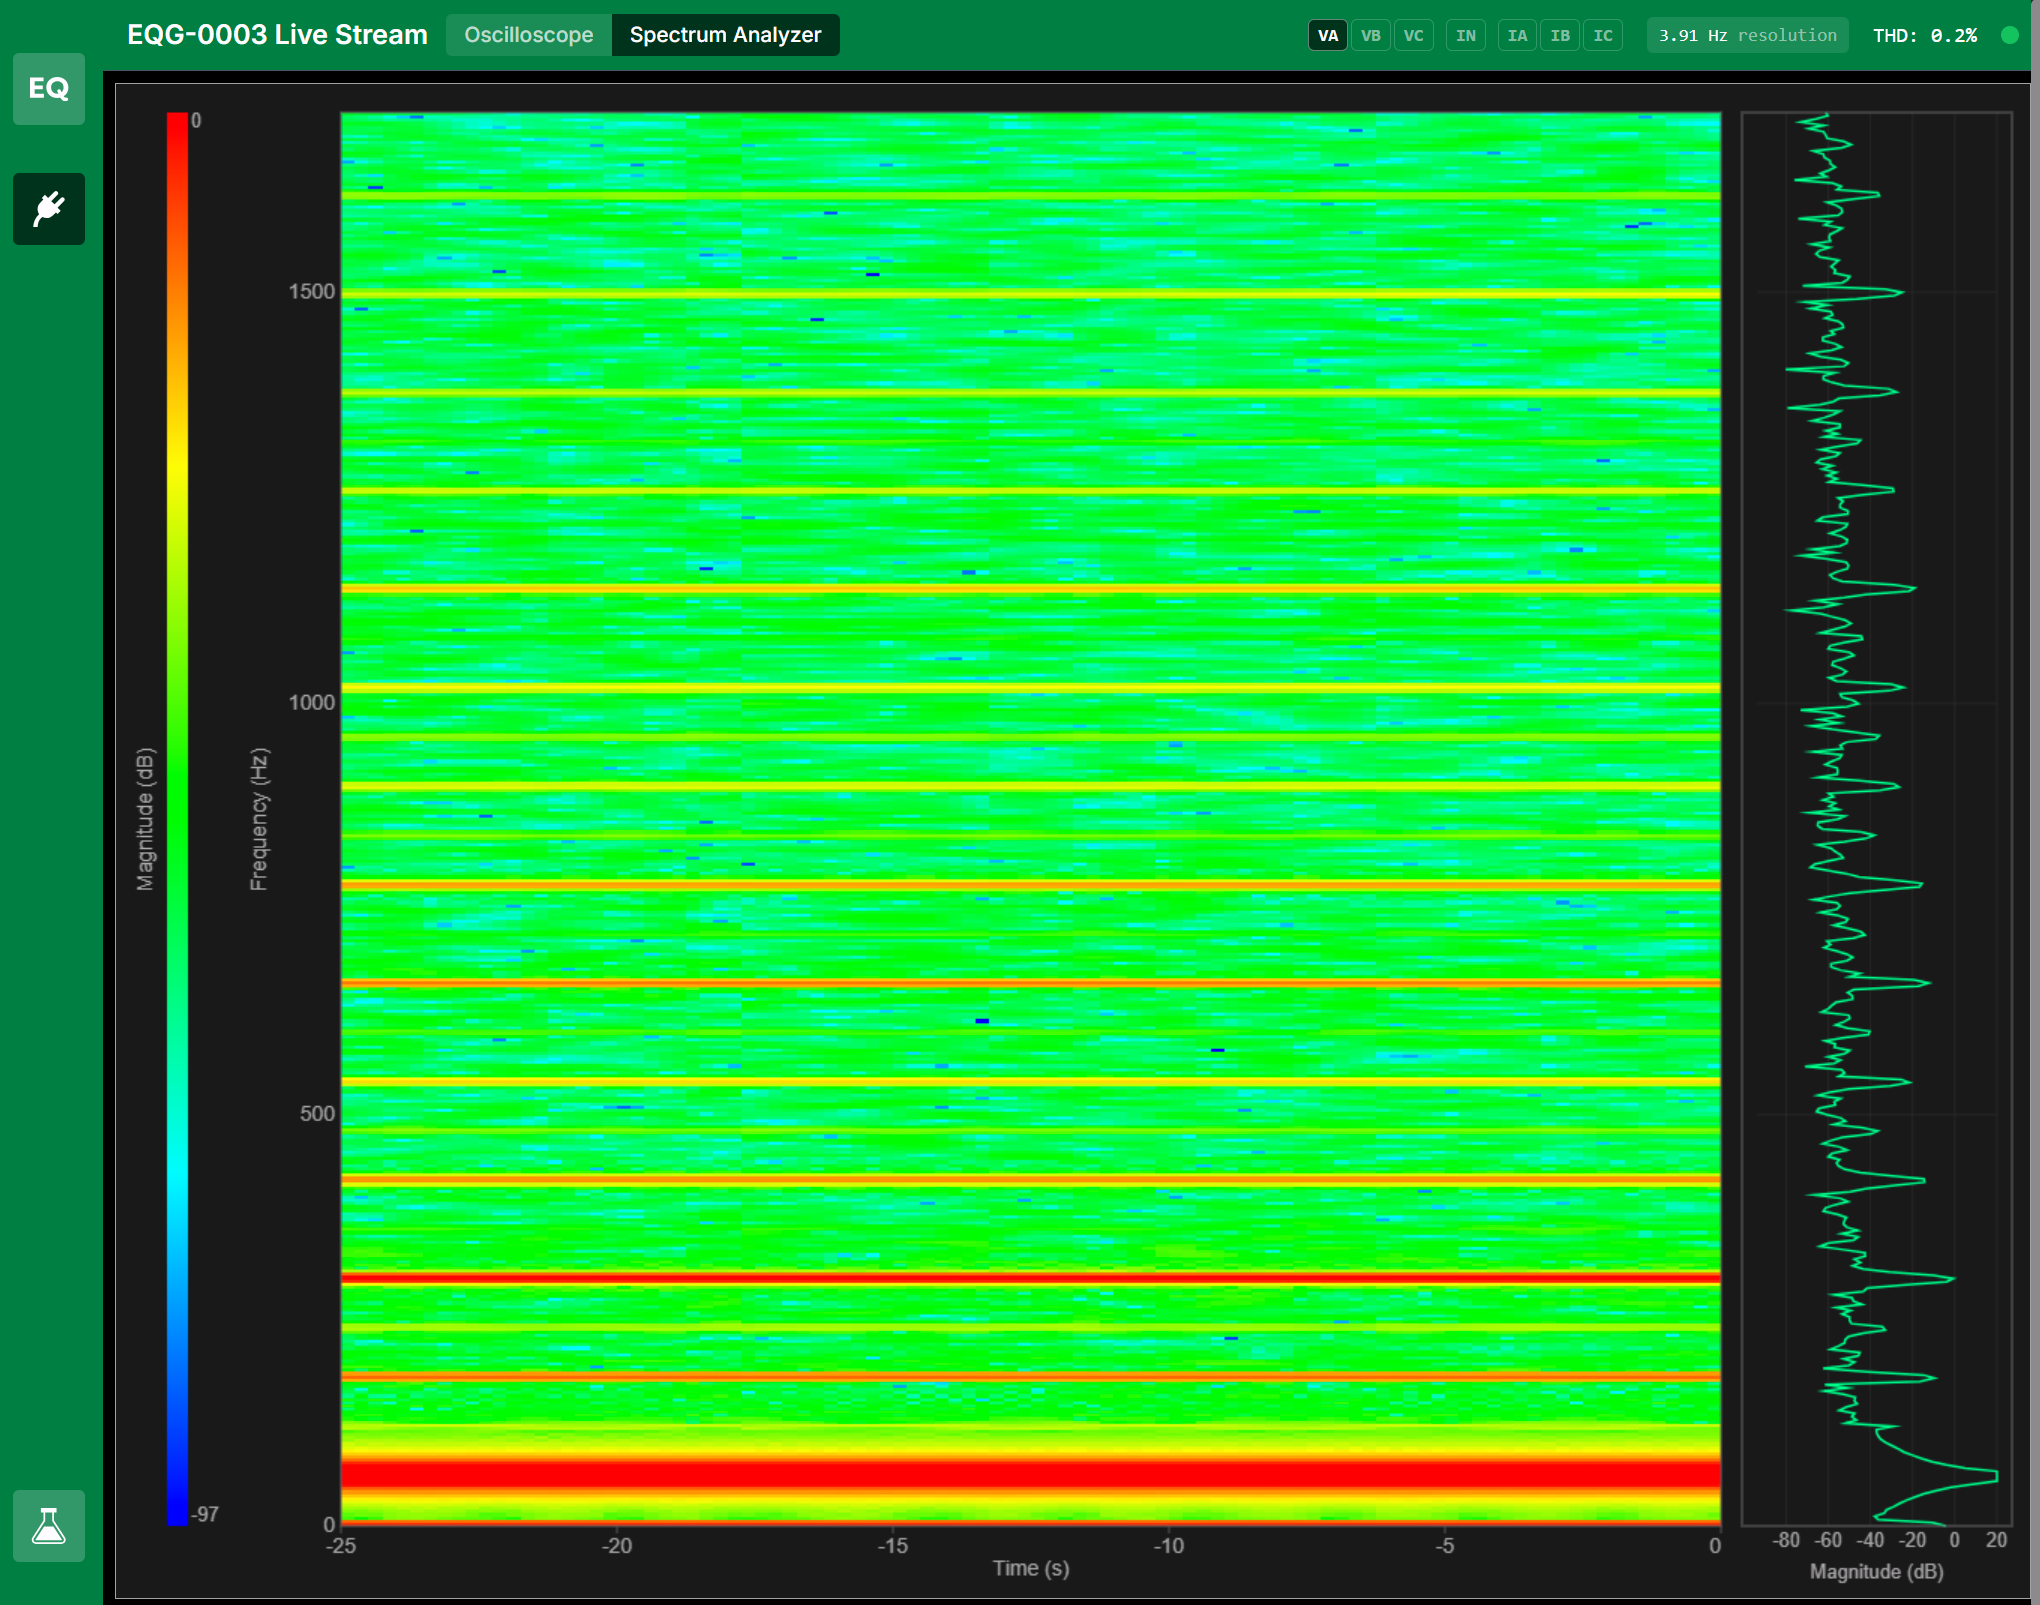
Task: Click the -10 time axis label
Action: pyautogui.click(x=1168, y=1546)
